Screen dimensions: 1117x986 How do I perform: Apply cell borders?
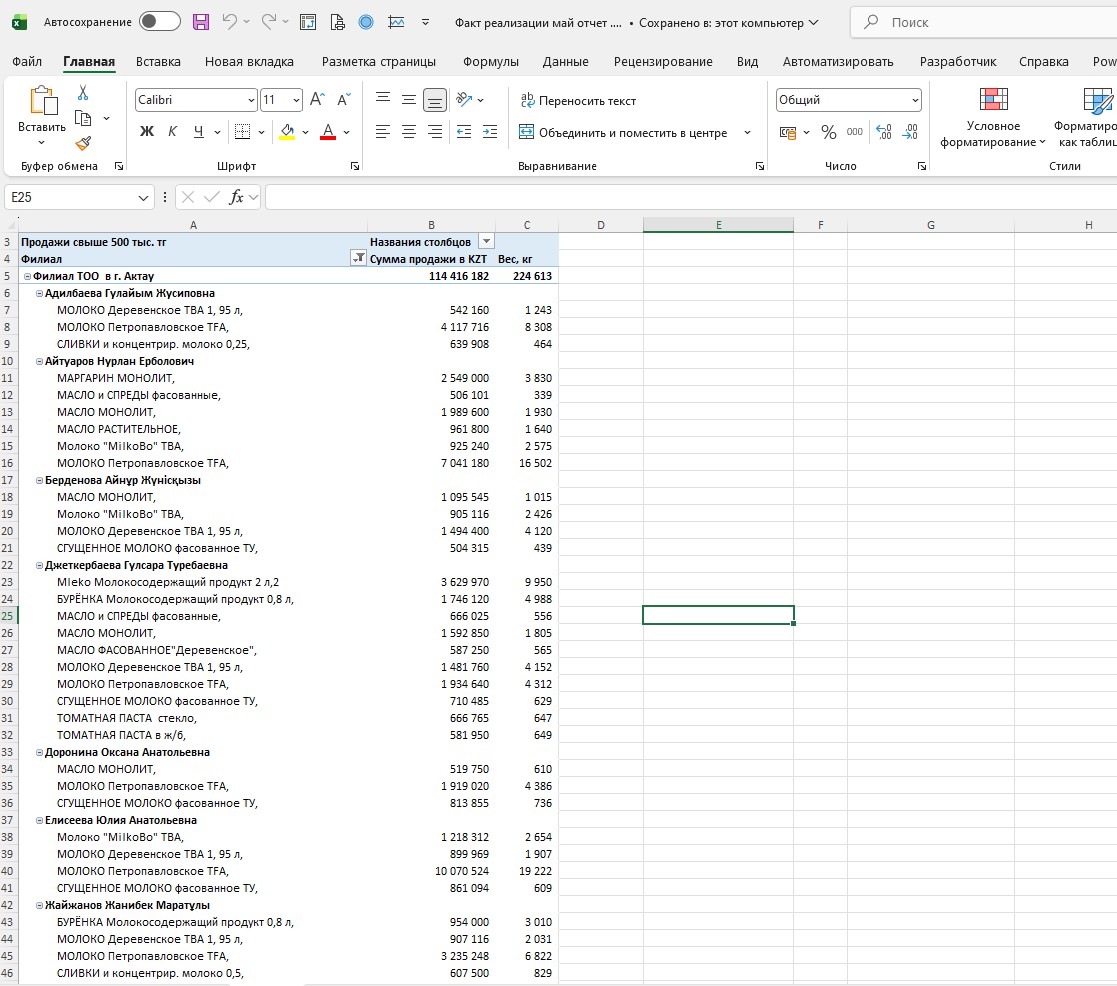point(242,132)
